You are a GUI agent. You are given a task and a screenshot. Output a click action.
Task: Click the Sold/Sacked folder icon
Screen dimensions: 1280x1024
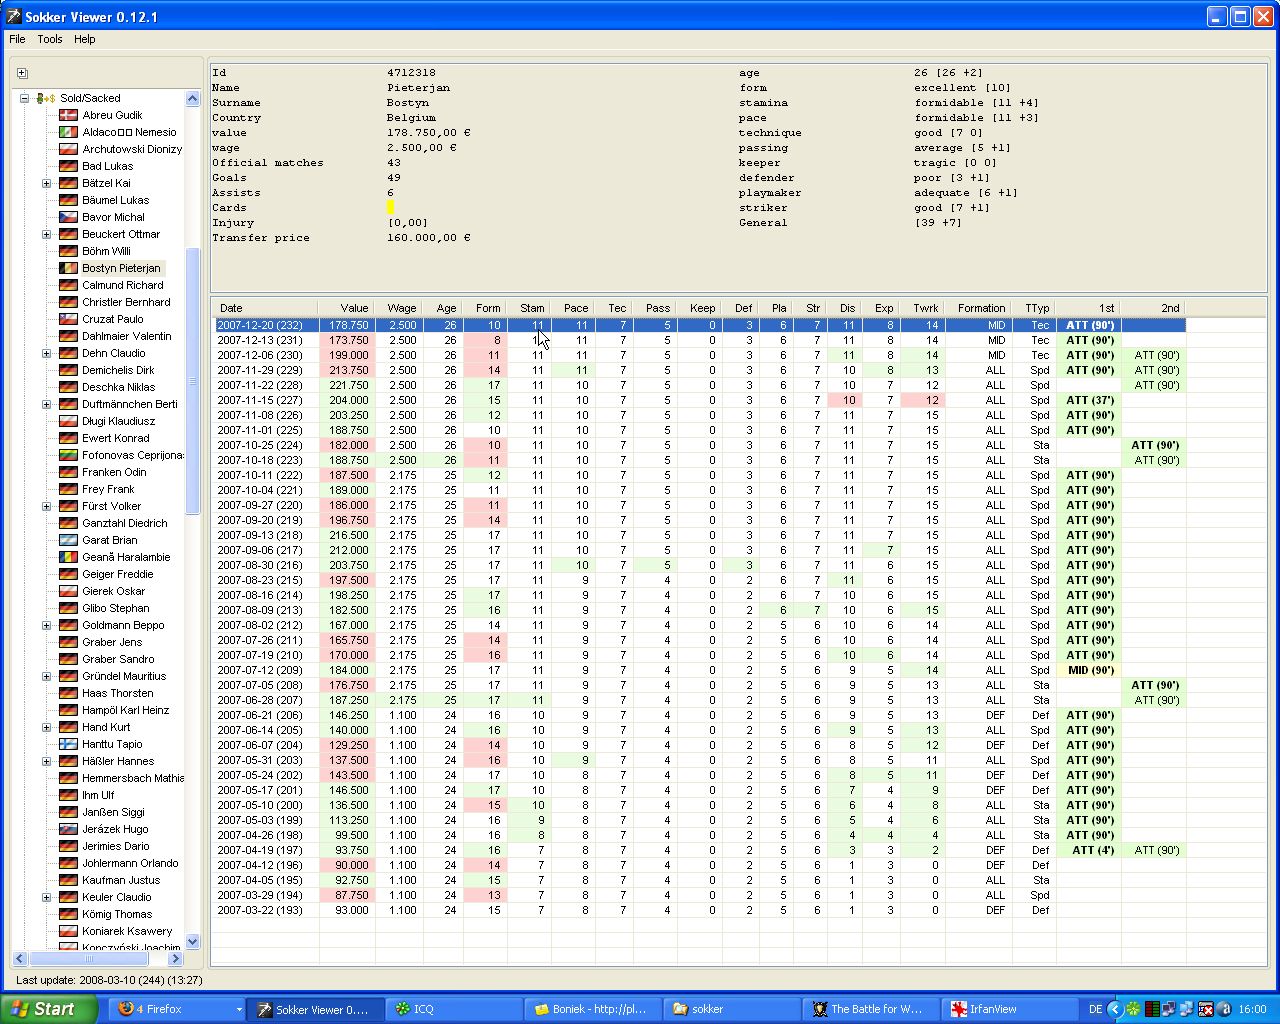[44, 98]
